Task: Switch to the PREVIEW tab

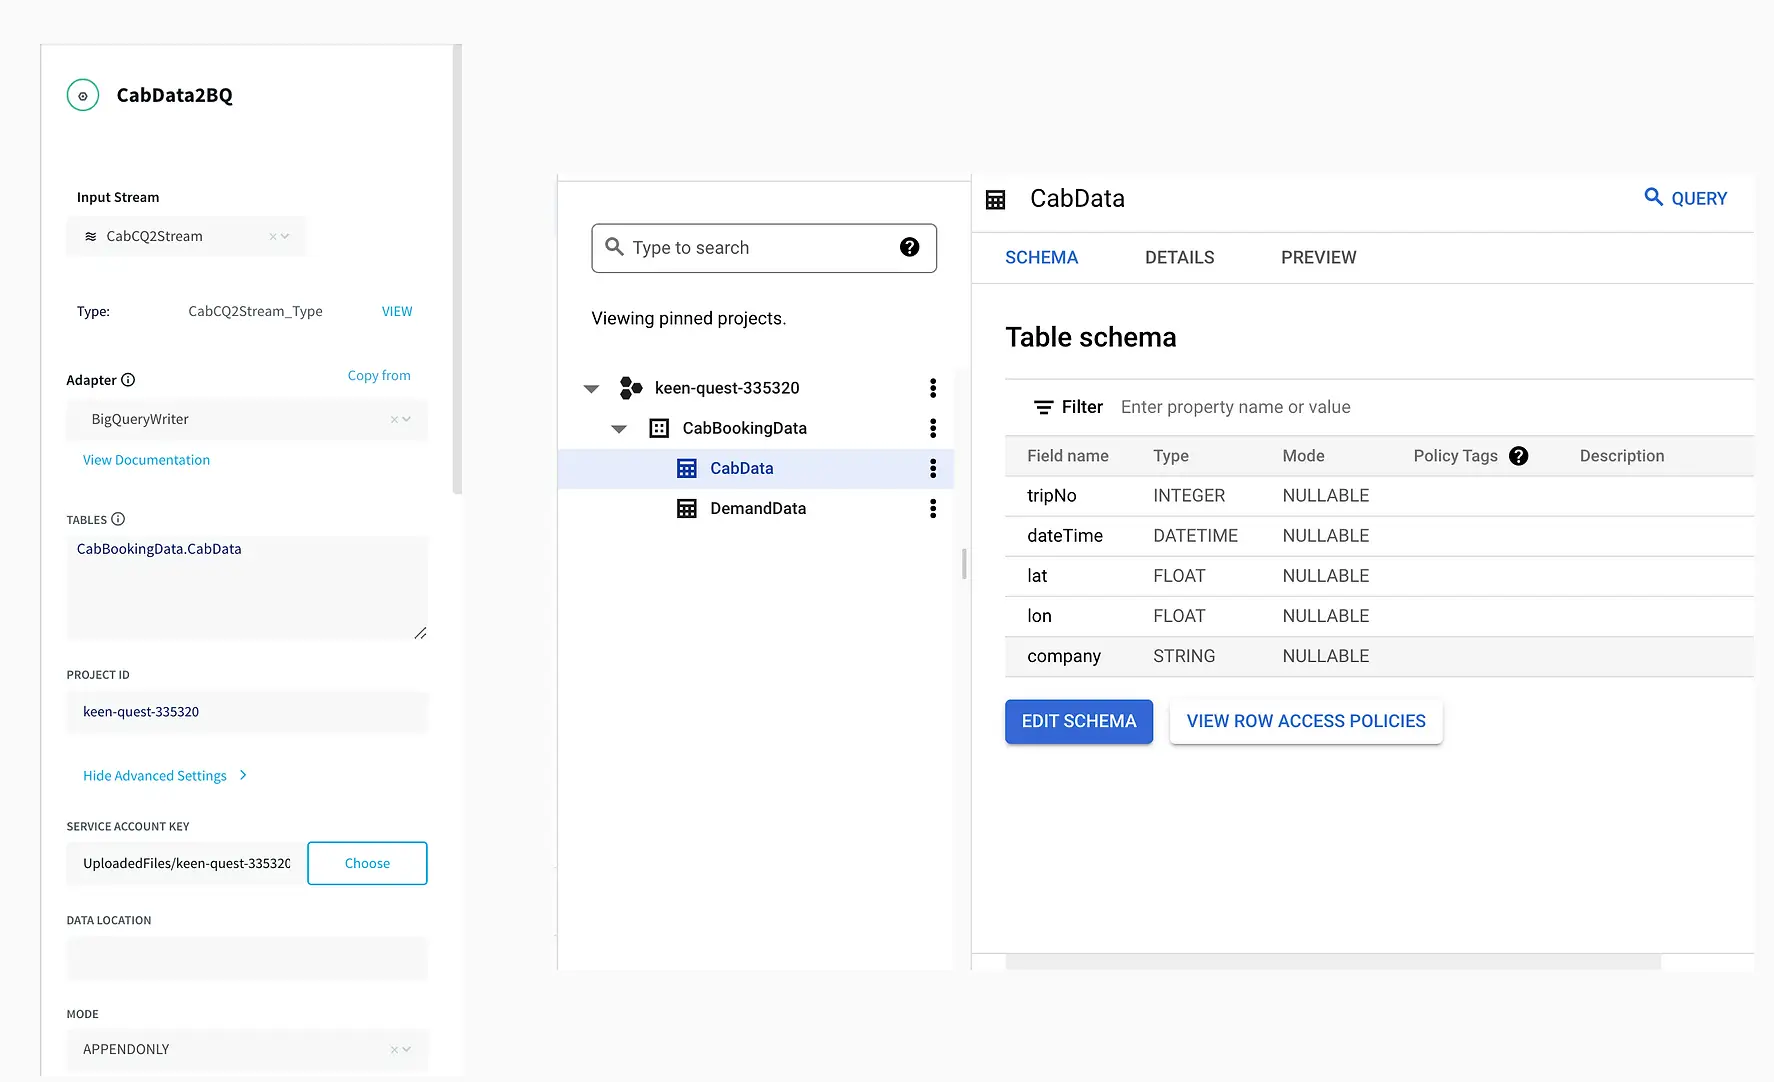Action: (x=1318, y=257)
